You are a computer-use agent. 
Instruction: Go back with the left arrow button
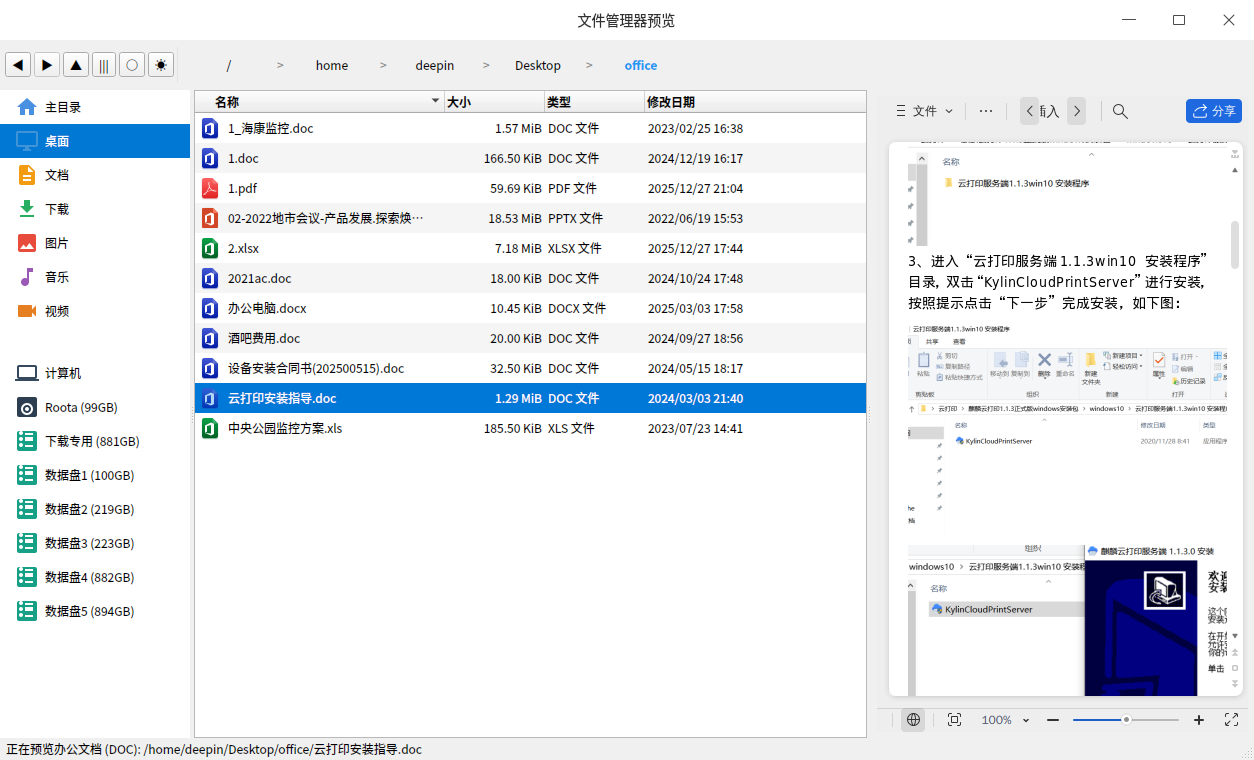(x=18, y=65)
